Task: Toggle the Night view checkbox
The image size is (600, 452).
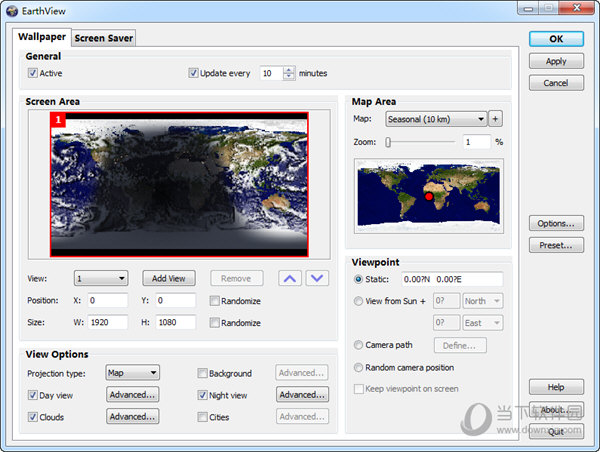Action: pos(202,395)
